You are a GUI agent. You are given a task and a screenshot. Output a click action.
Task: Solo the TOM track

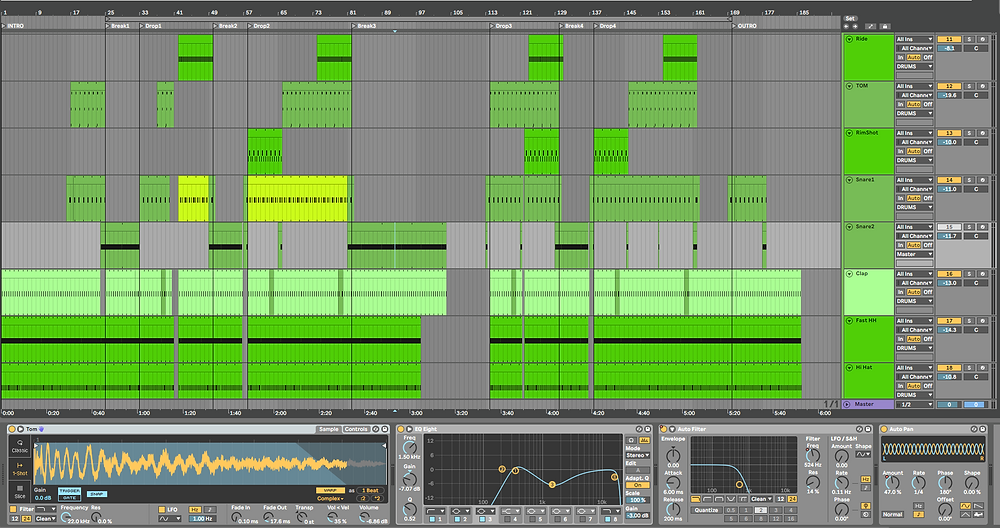969,86
